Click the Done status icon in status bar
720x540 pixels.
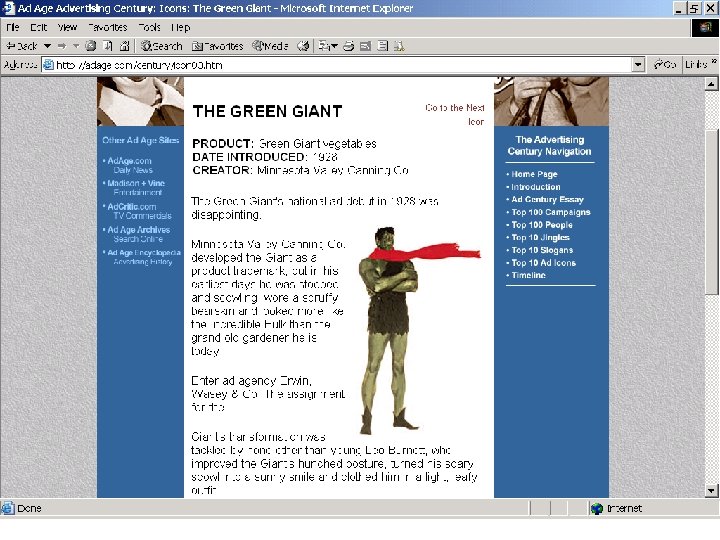[x=7, y=508]
